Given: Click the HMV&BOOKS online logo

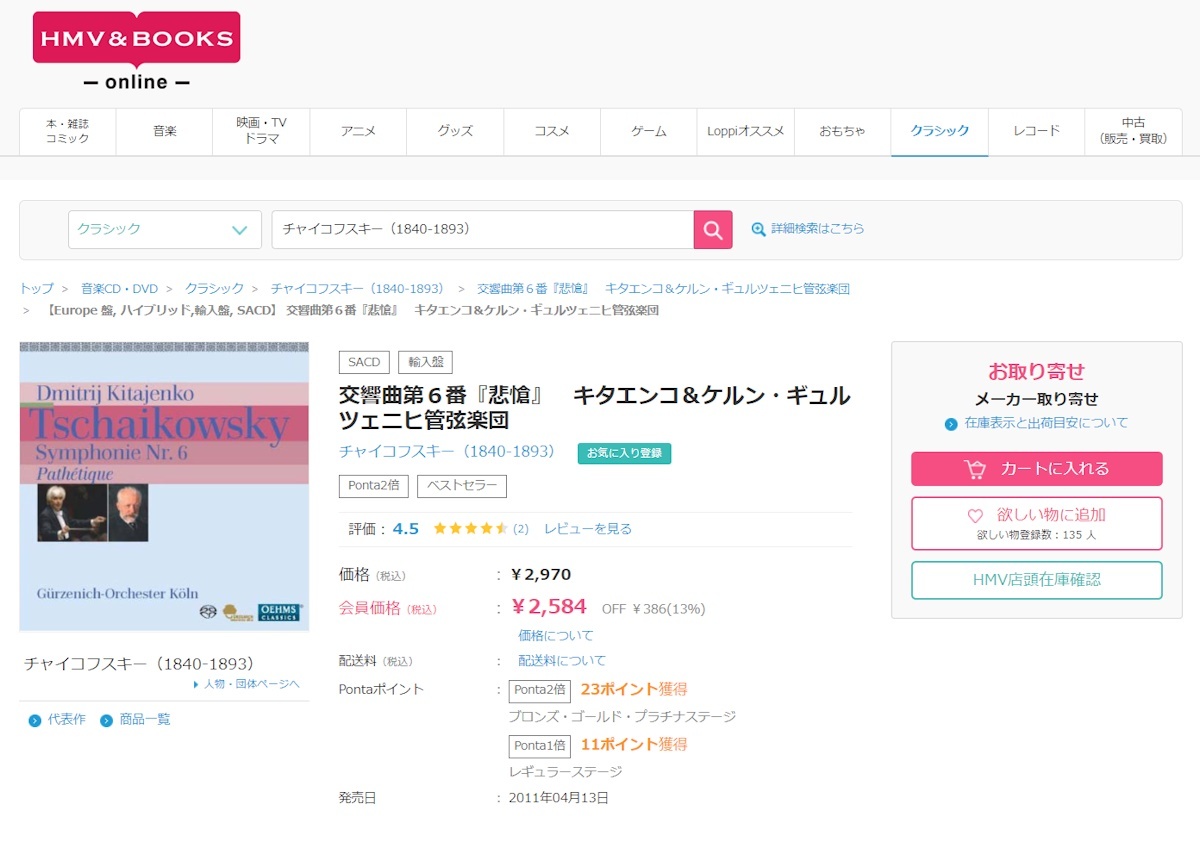Looking at the screenshot, I should pyautogui.click(x=135, y=45).
